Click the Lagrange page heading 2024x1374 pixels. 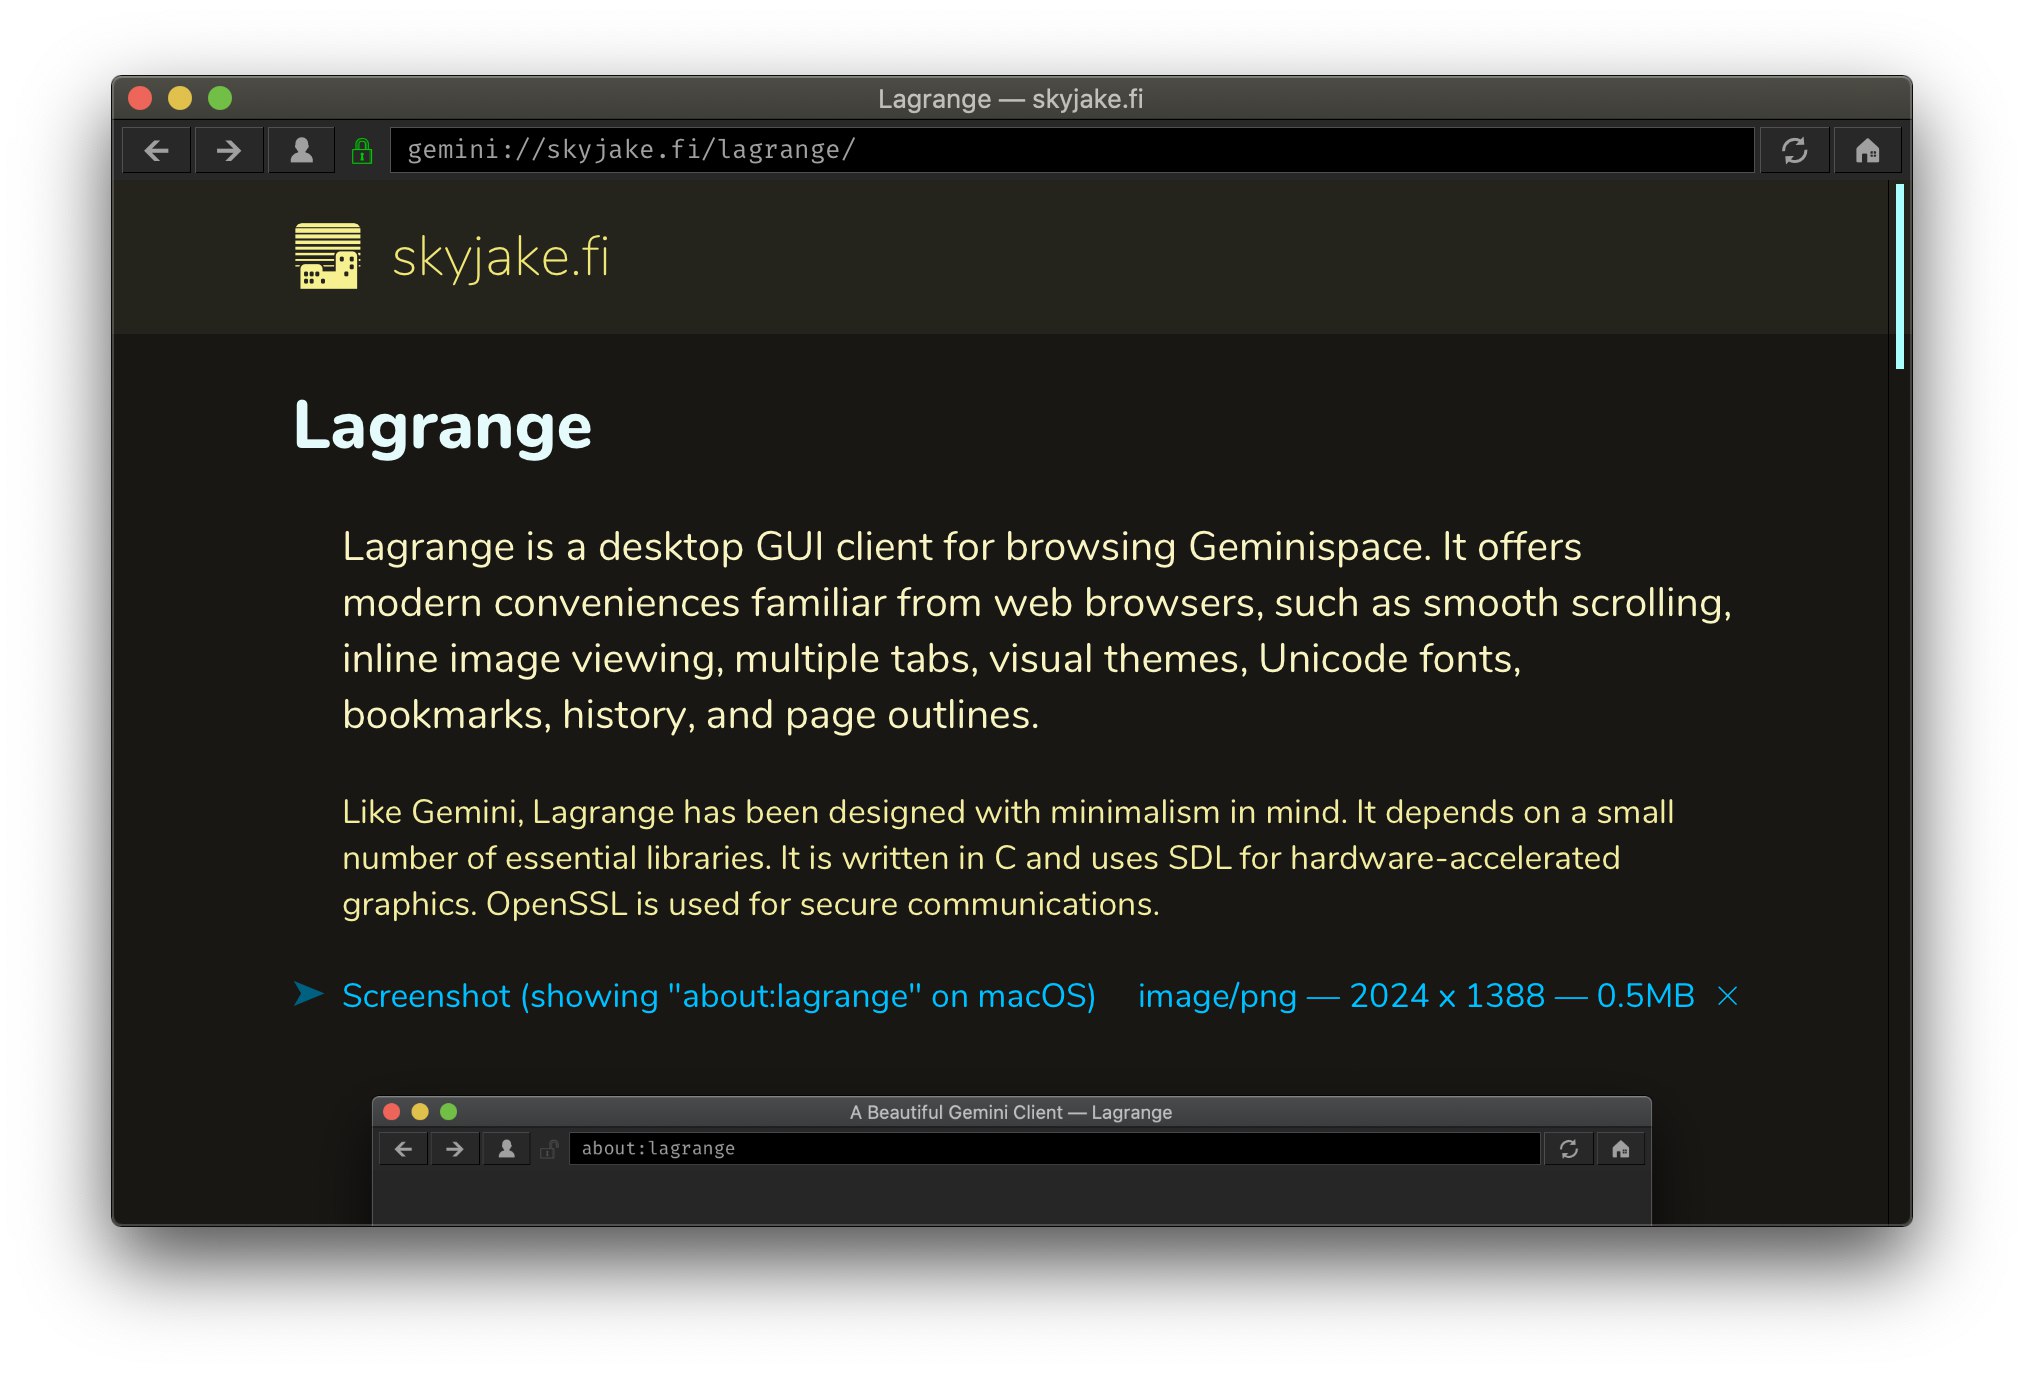(442, 427)
